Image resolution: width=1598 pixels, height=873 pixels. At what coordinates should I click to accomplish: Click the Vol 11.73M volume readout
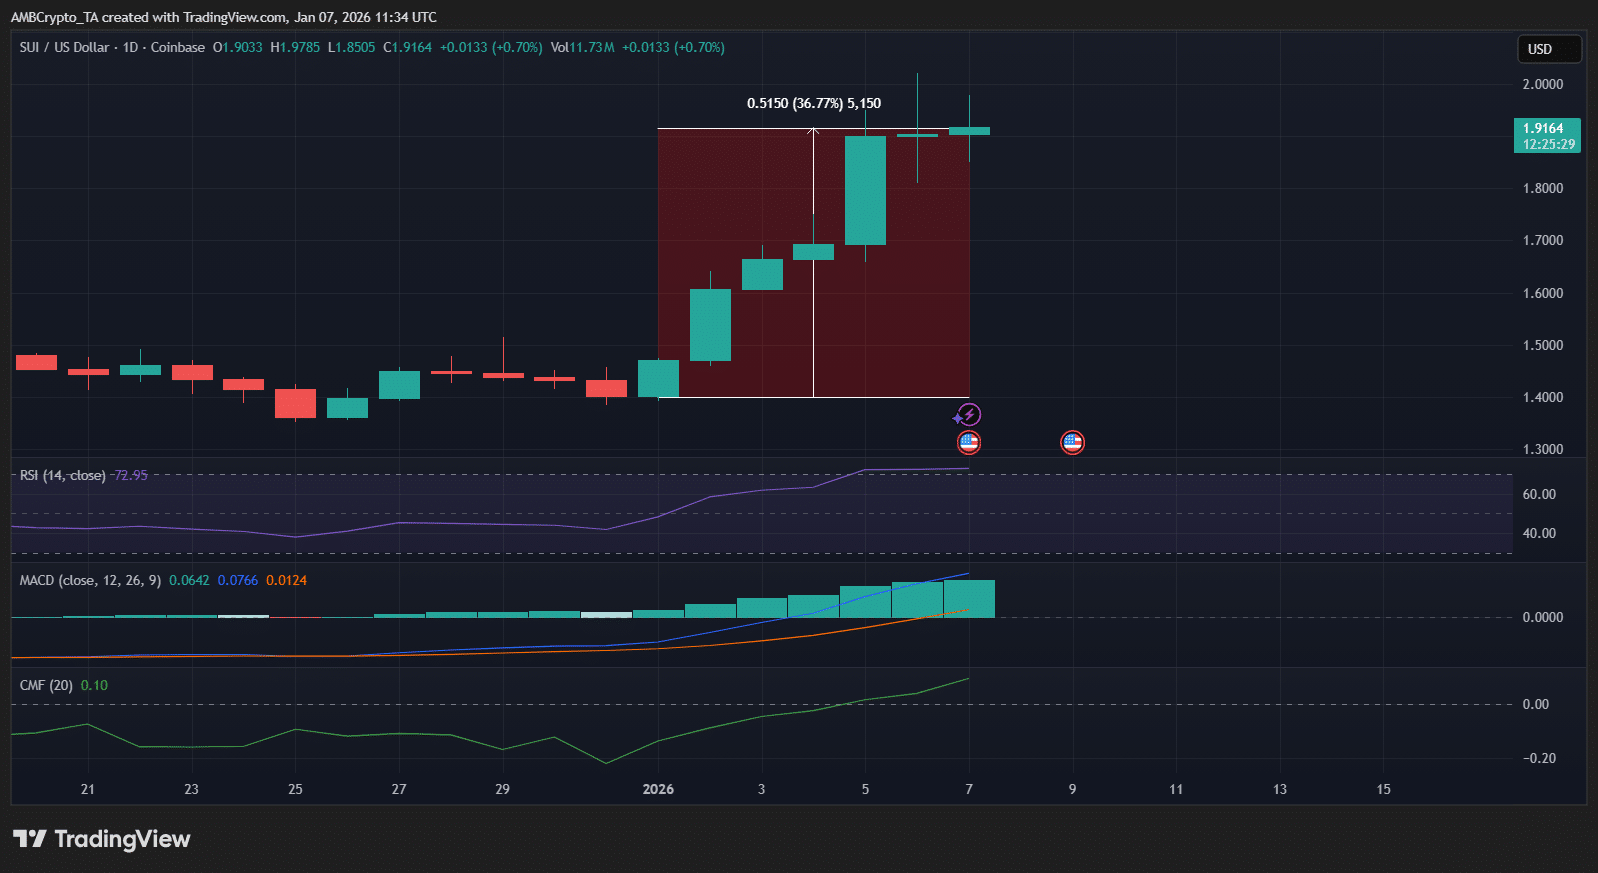point(582,47)
